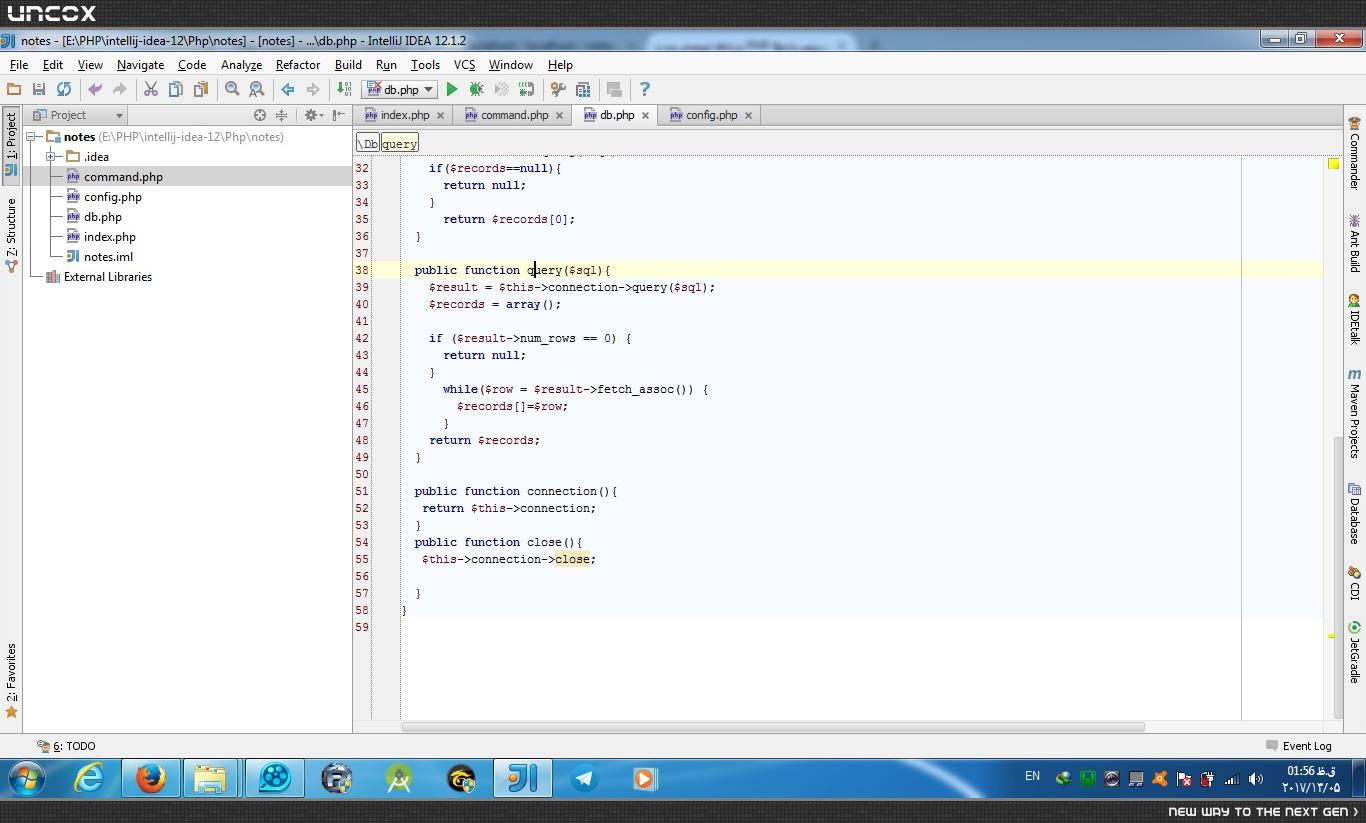Collapse the notes project root node

[32, 137]
